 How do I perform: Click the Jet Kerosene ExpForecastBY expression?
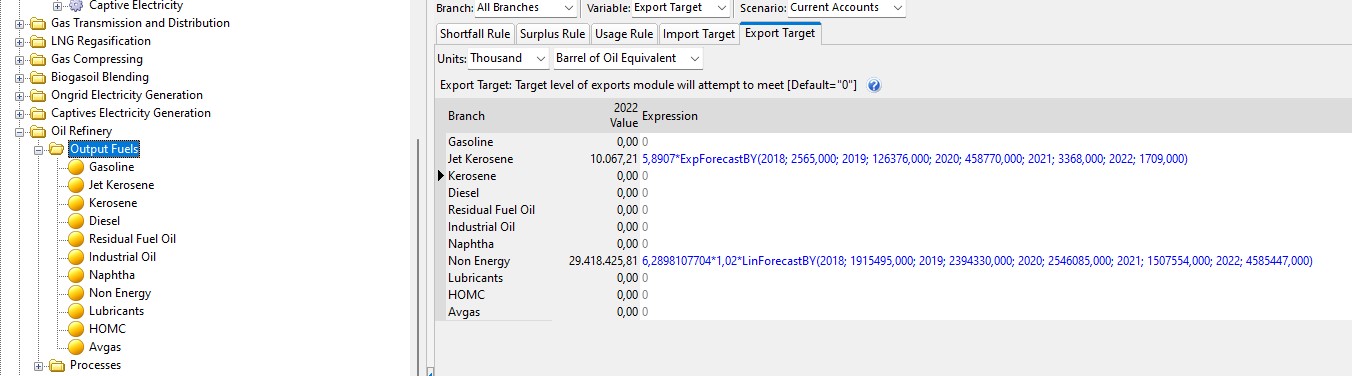point(915,159)
